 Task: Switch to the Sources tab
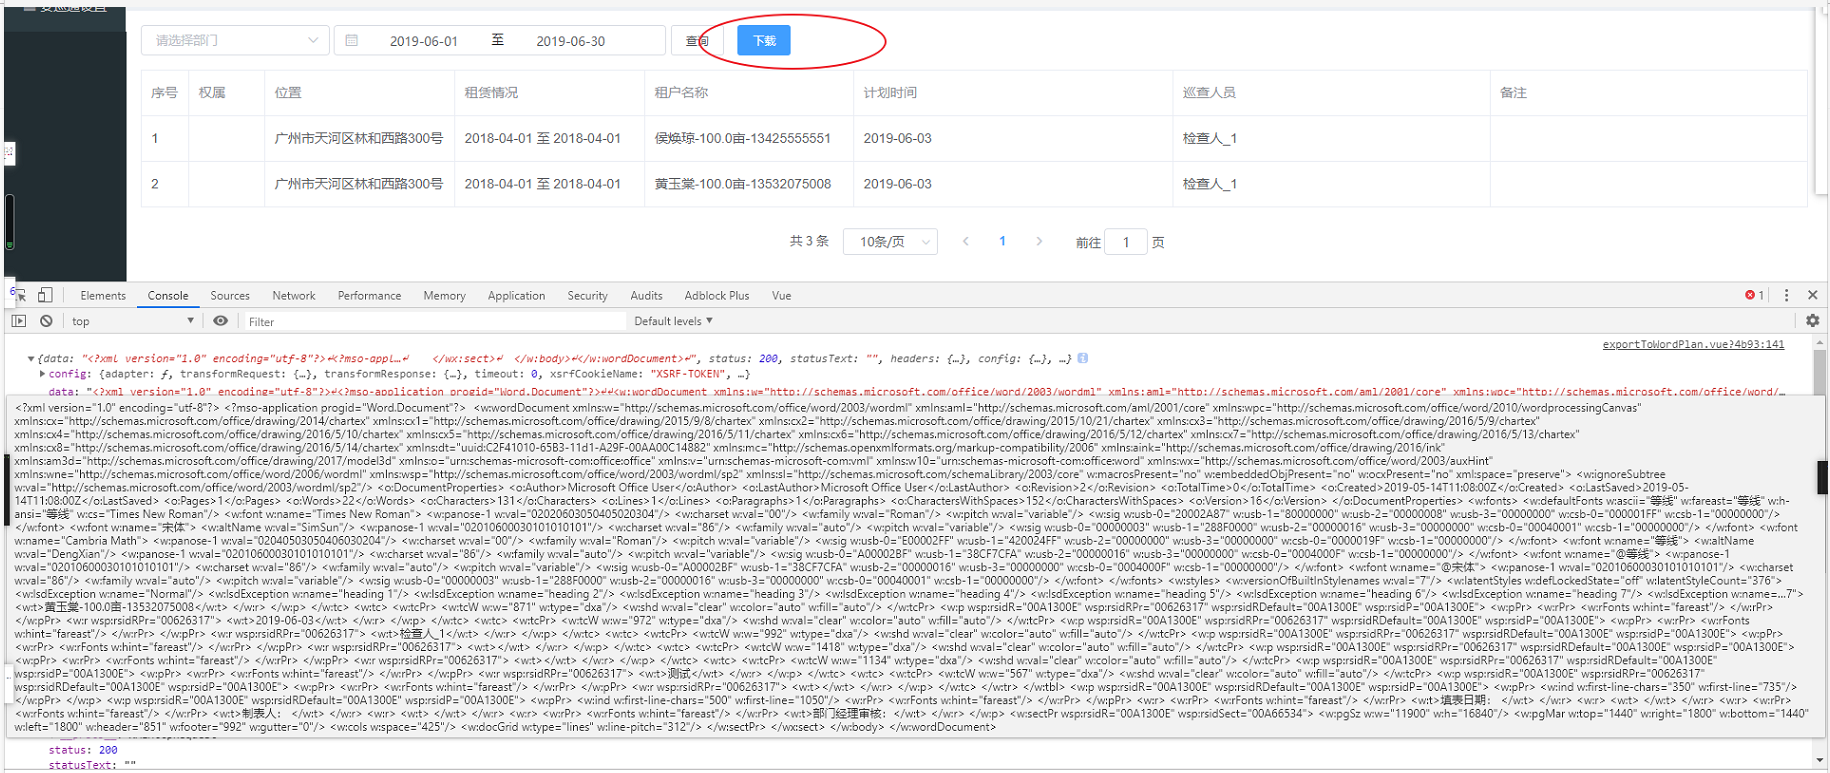230,296
